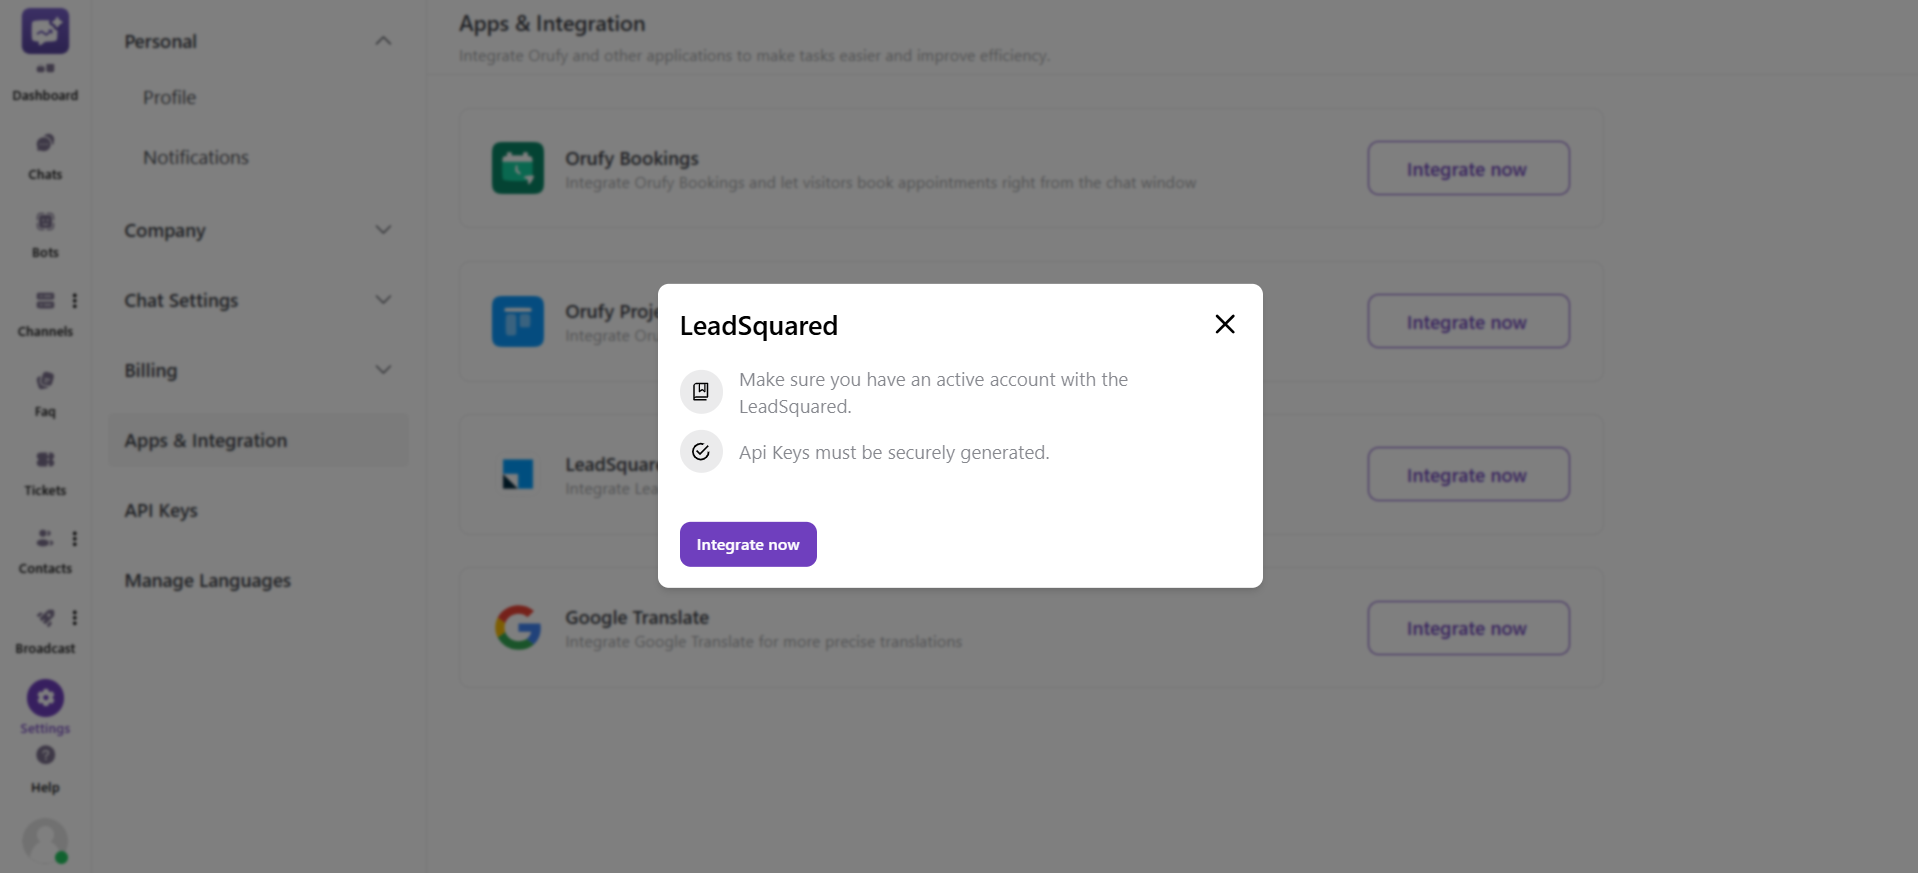The width and height of the screenshot is (1918, 873).
Task: Switch to the API Keys page
Action: (x=160, y=510)
